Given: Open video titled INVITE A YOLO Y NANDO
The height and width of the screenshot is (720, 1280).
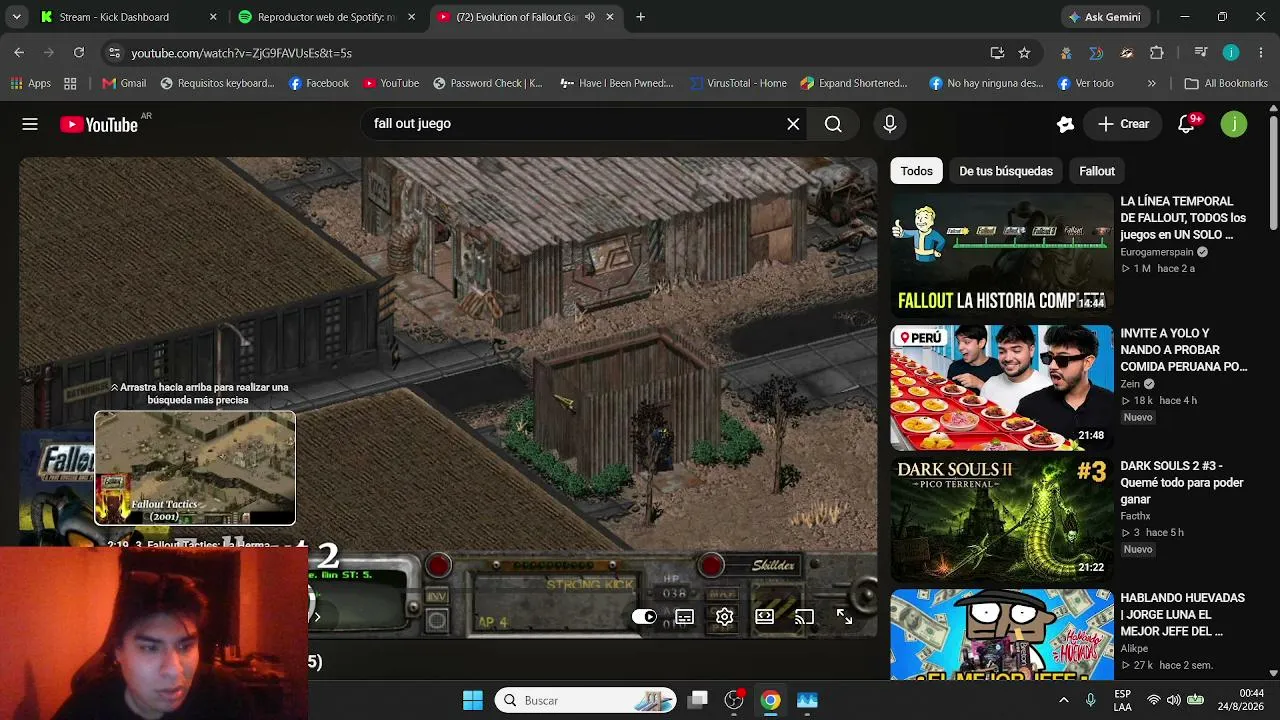Looking at the screenshot, I should click(x=1184, y=350).
